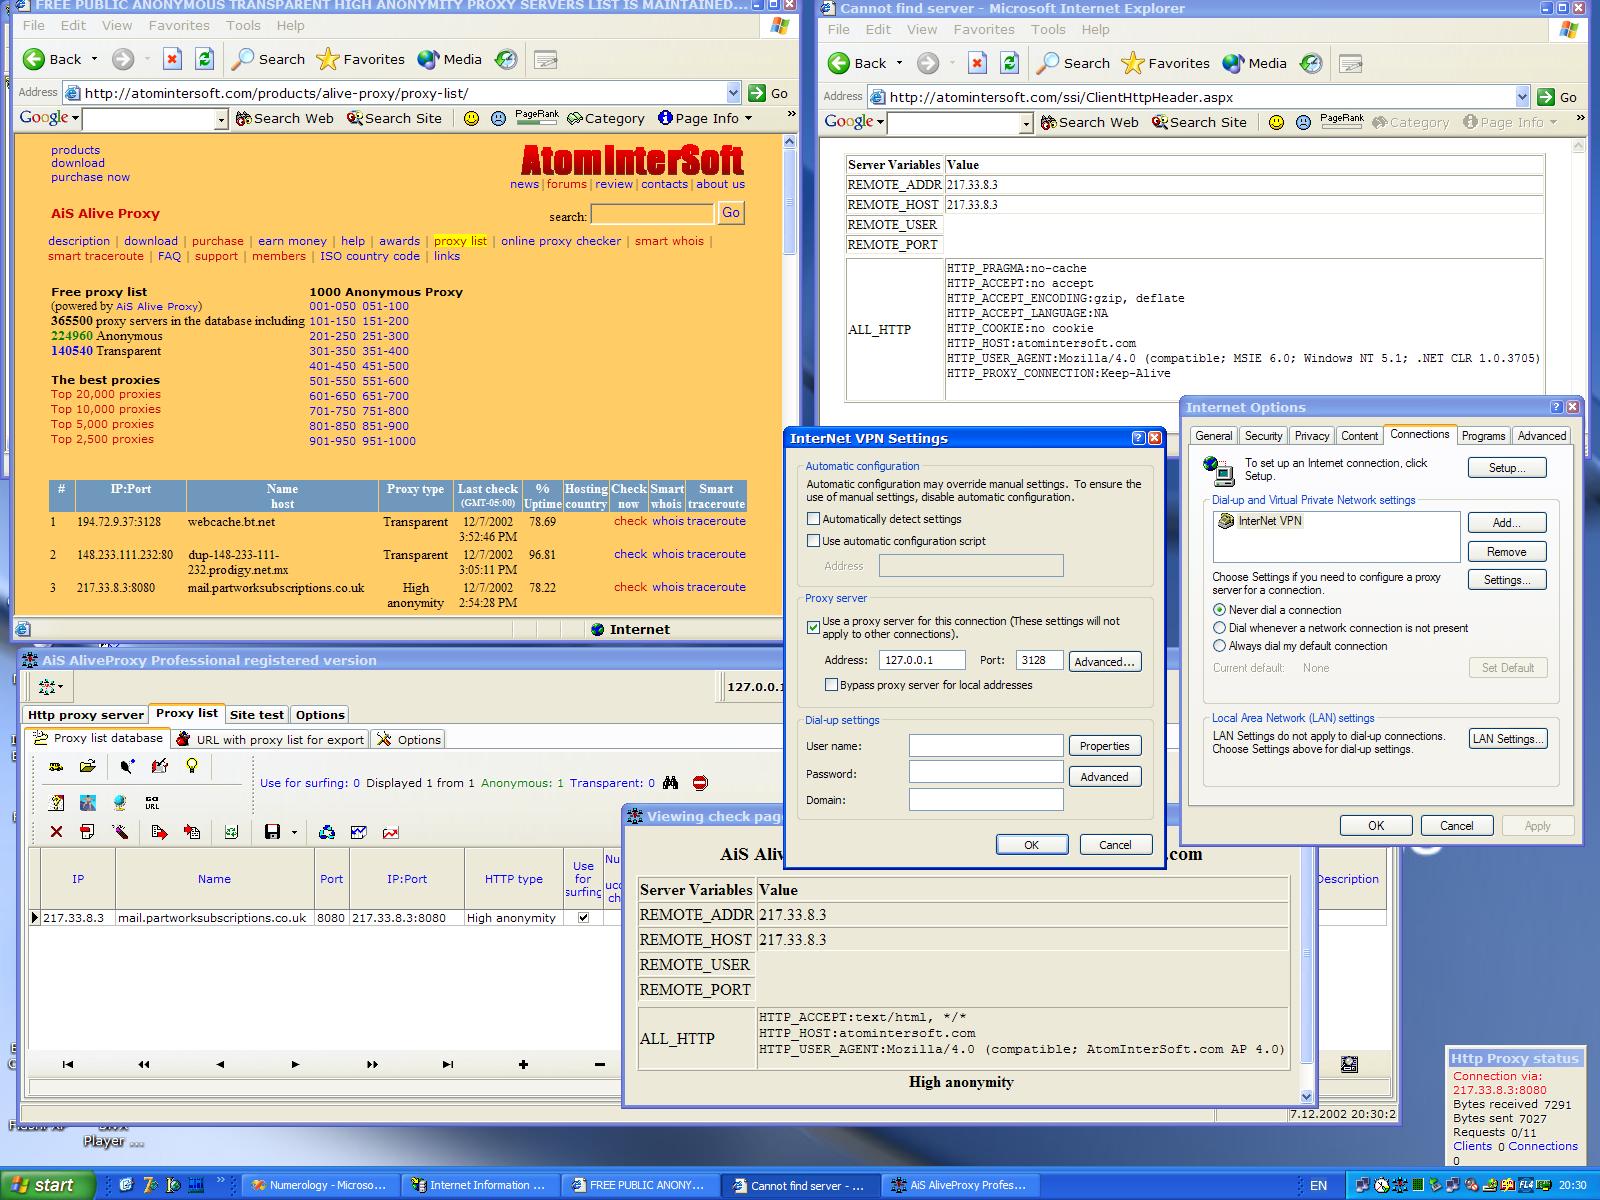Click OK in InterNet VPN Settings dialog
The image size is (1600, 1200).
pyautogui.click(x=1031, y=845)
